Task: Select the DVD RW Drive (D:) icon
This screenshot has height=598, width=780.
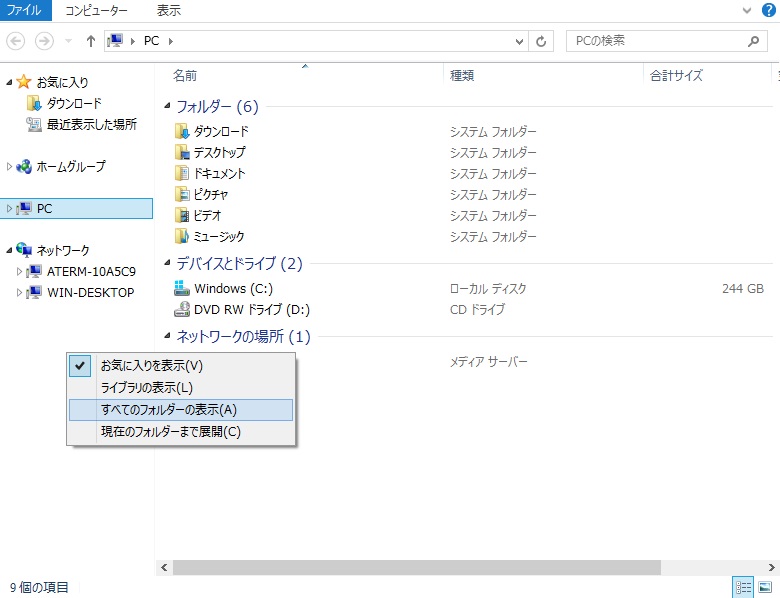Action: coord(181,309)
